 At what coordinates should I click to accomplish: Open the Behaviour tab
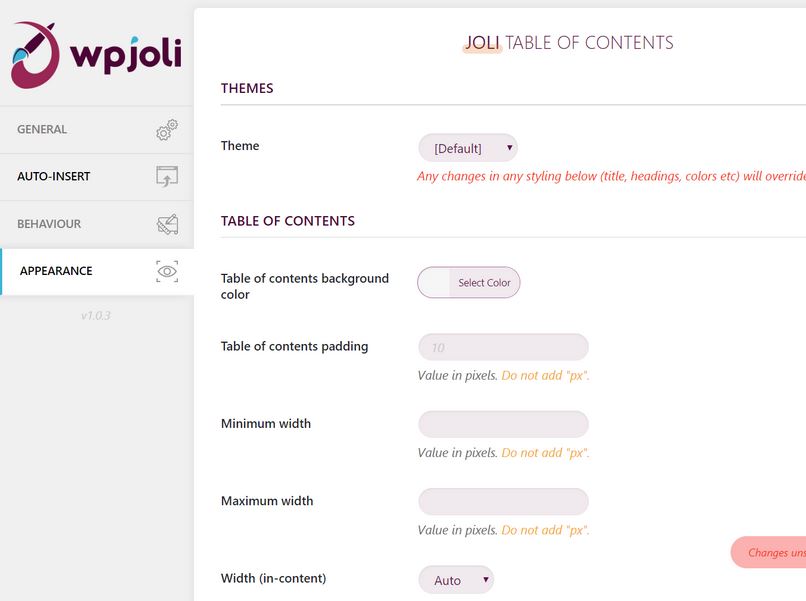[x=97, y=224]
